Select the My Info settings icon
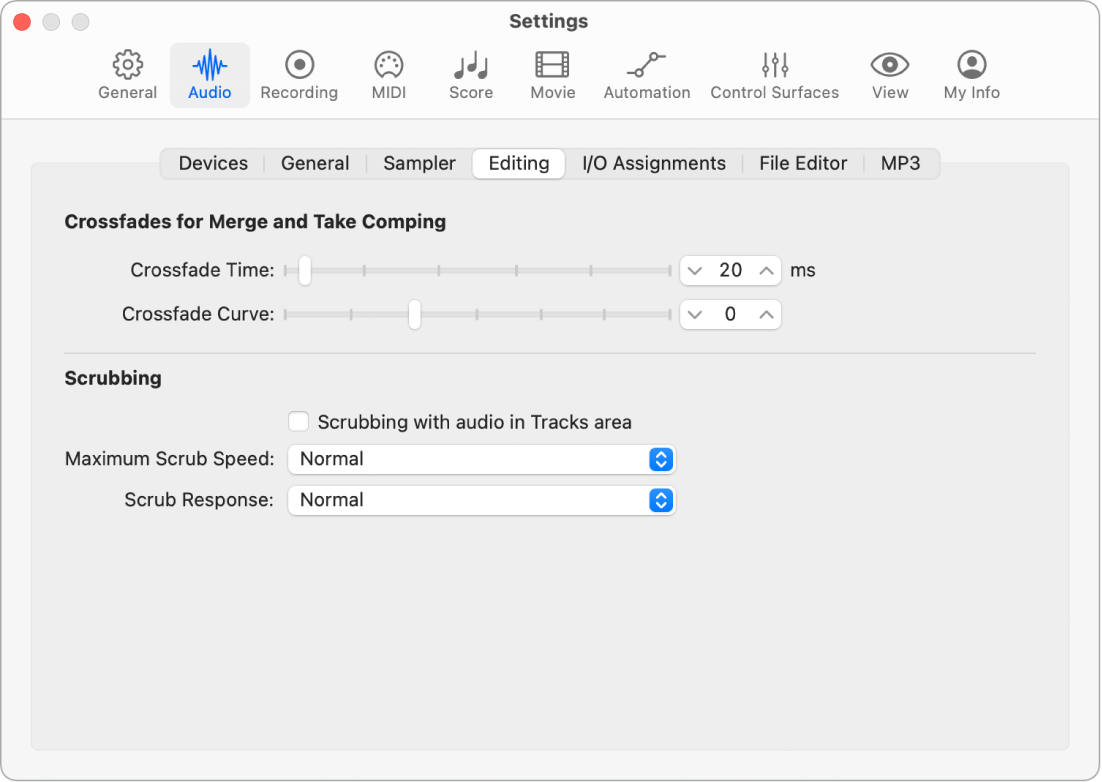 pos(971,75)
